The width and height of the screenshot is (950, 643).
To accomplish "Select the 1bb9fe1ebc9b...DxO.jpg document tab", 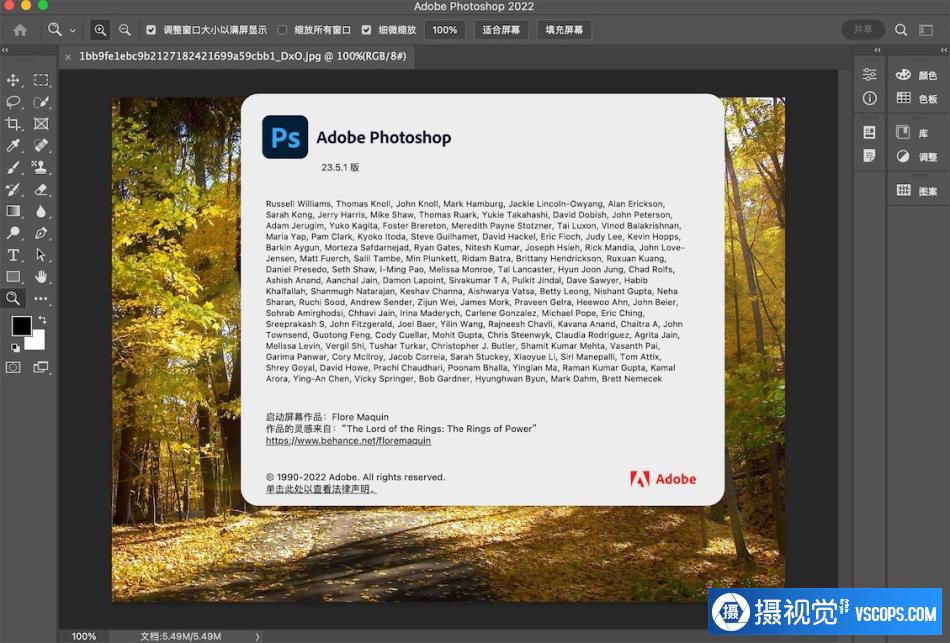I will coord(242,56).
